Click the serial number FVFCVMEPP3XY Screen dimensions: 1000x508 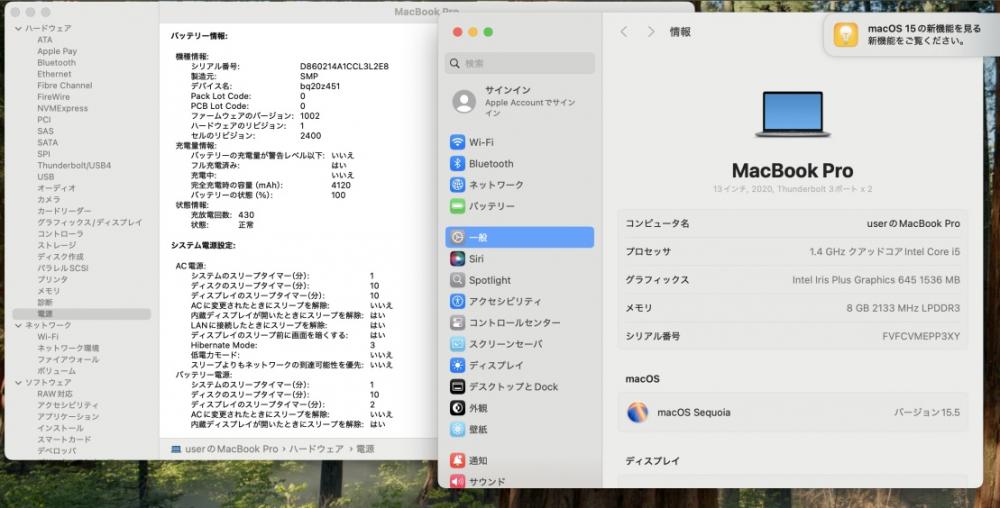[x=921, y=336]
